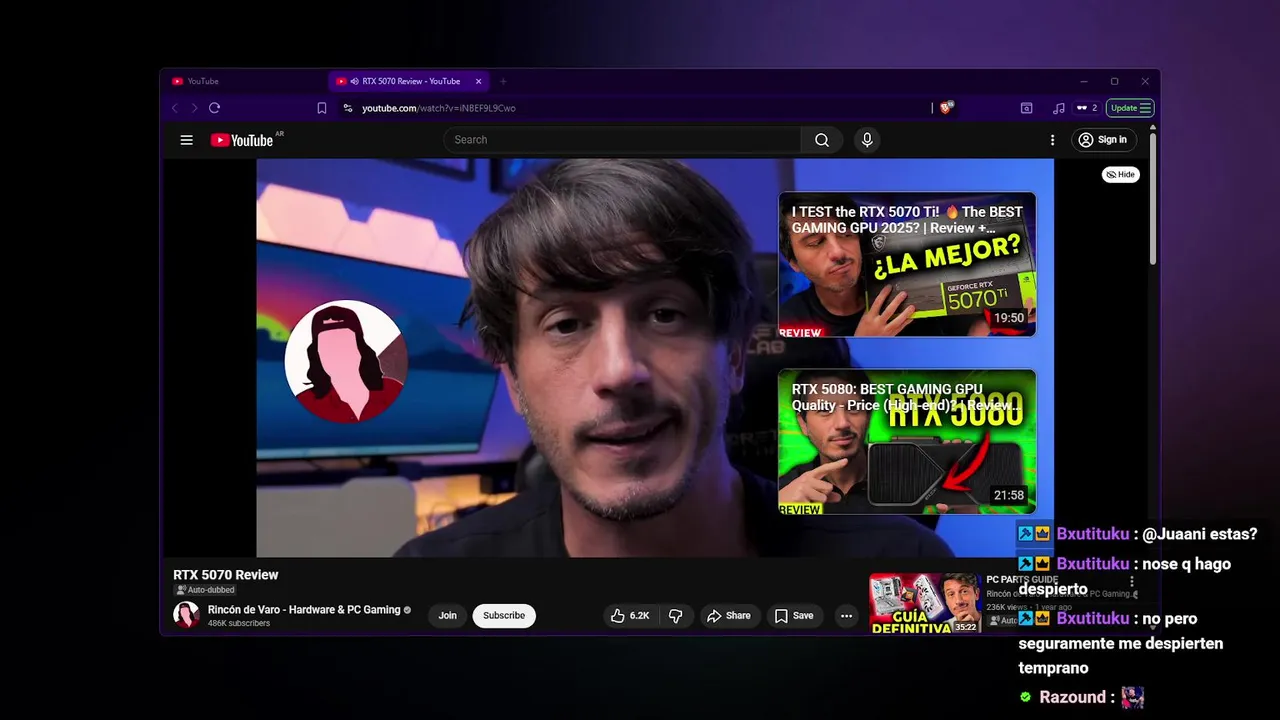
Task: Click the video player frame
Action: coord(655,358)
